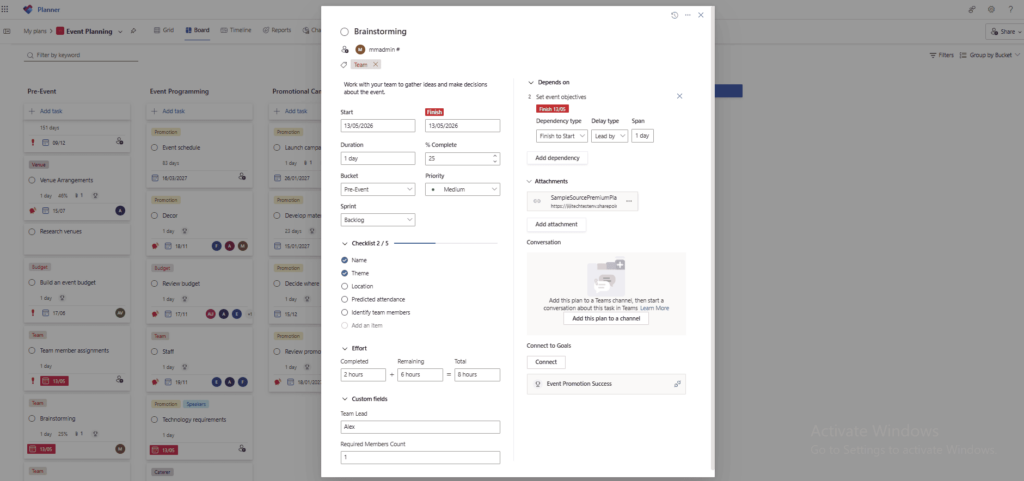
Task: Click the mmadmin avatar in the dialog
Action: tap(360, 50)
